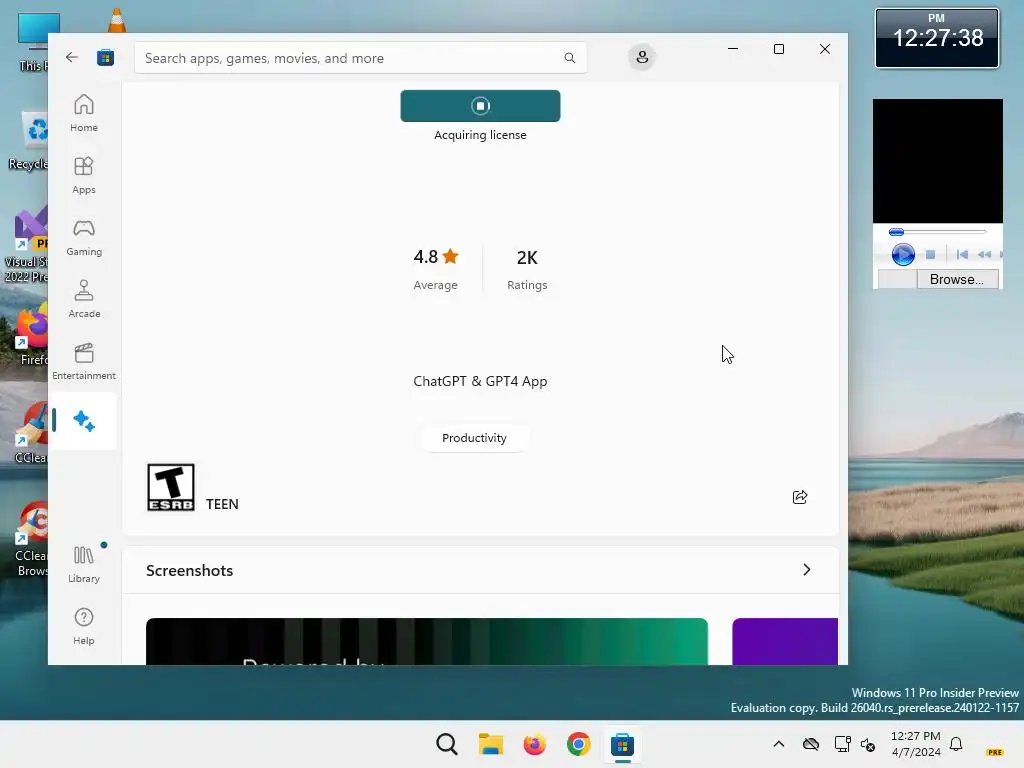Select the CCleaner Browser desktop shortcut
Image resolution: width=1024 pixels, height=768 pixels.
[31, 539]
